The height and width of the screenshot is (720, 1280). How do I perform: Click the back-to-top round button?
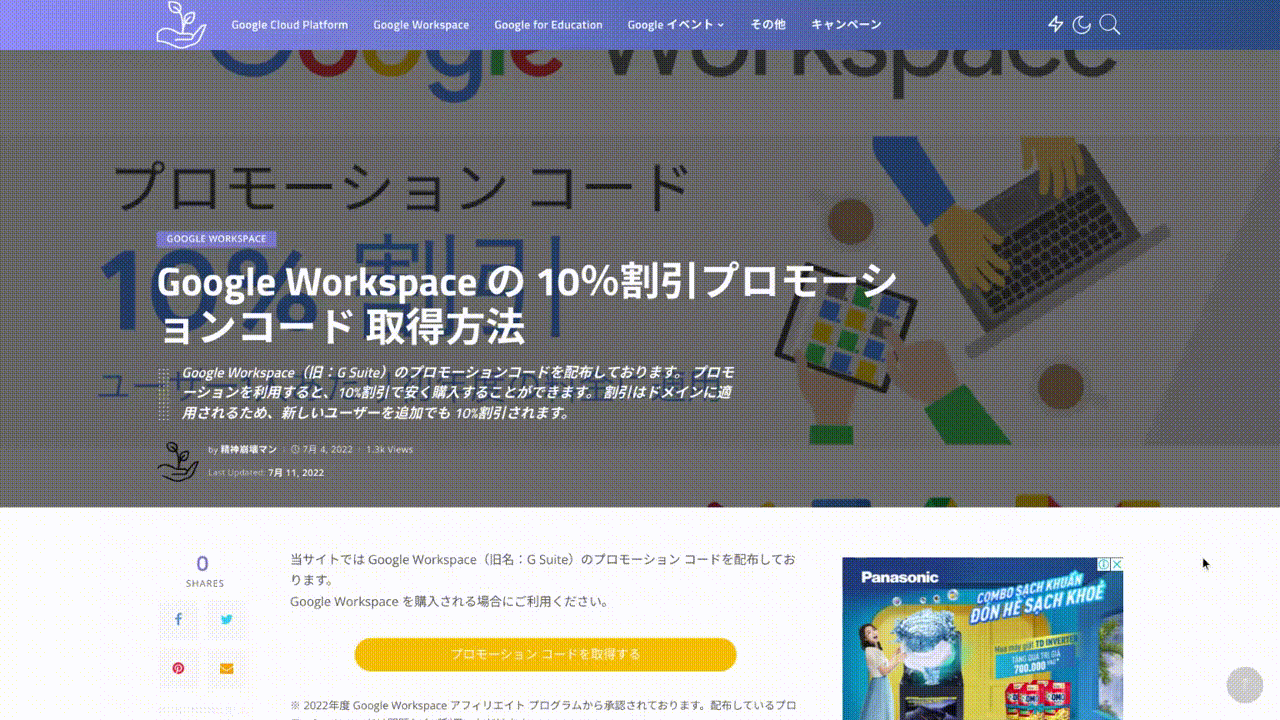coord(1245,684)
